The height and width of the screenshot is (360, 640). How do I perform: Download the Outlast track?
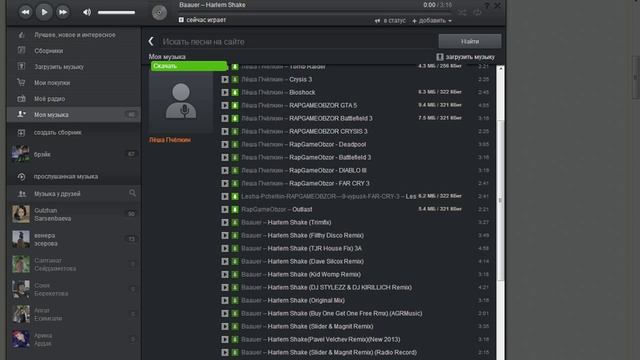[235, 209]
